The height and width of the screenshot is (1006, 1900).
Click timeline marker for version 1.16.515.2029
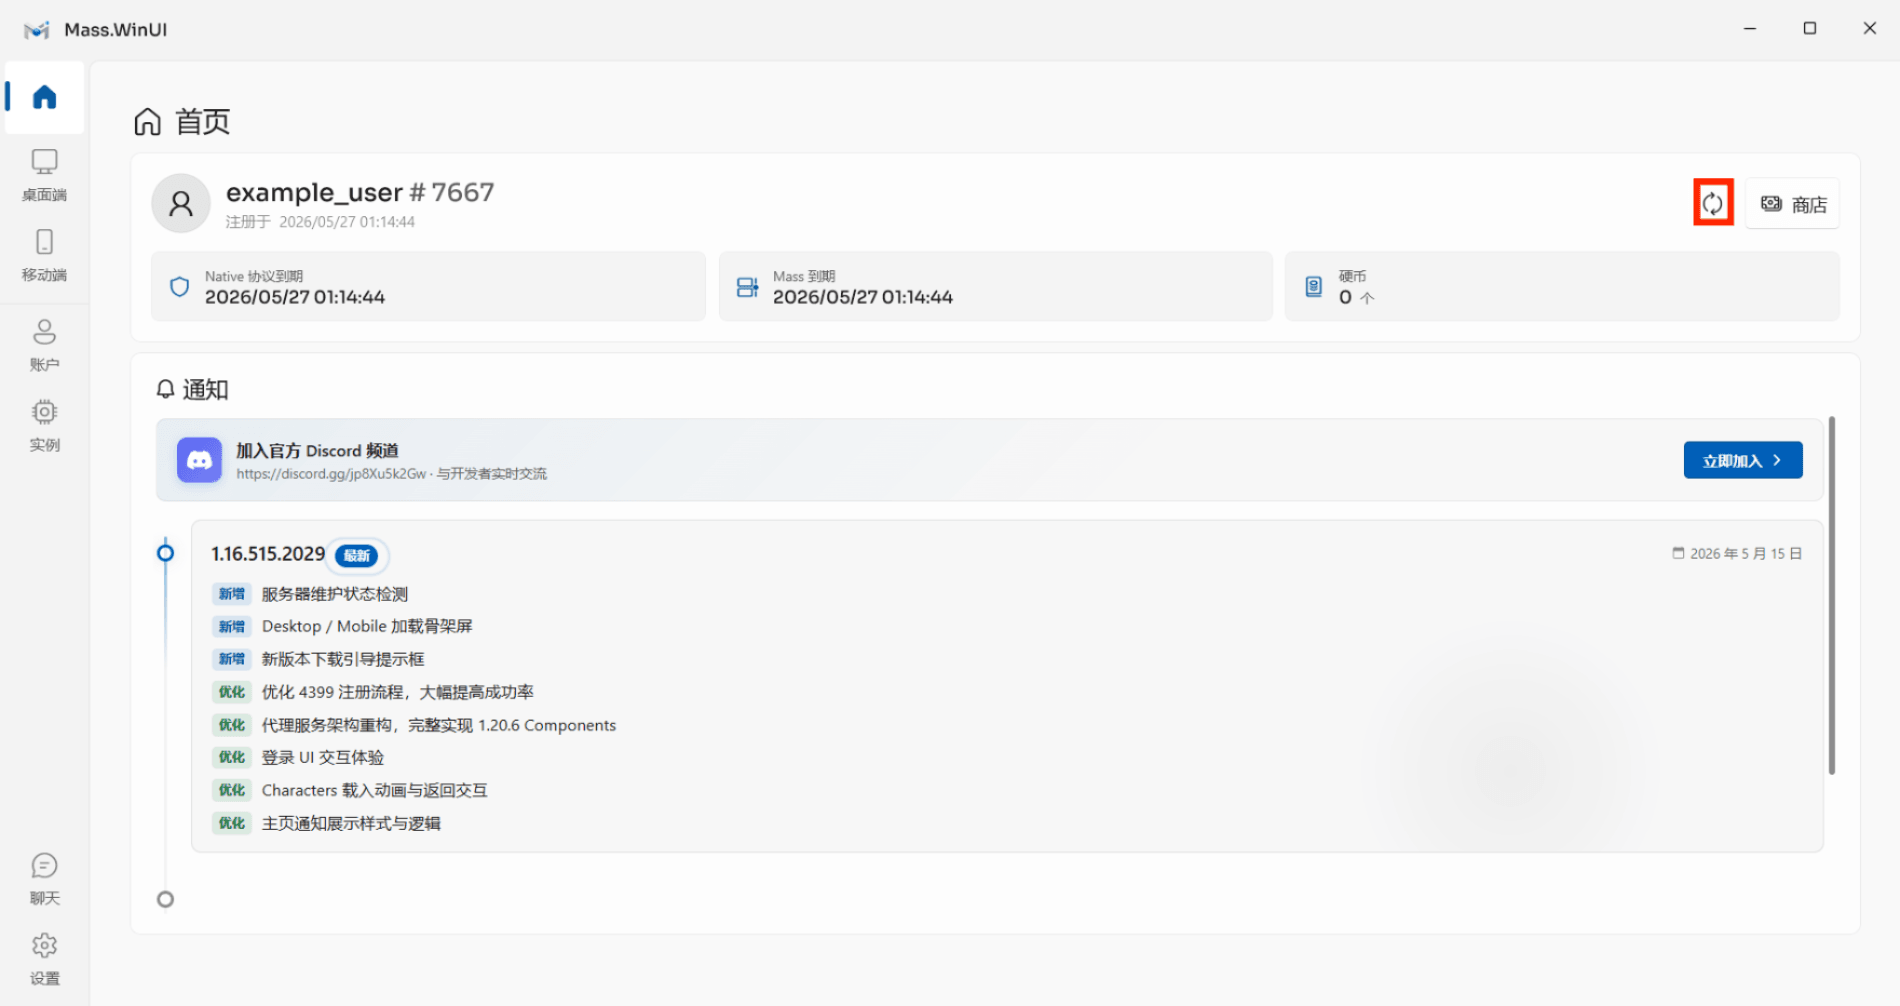coord(166,553)
